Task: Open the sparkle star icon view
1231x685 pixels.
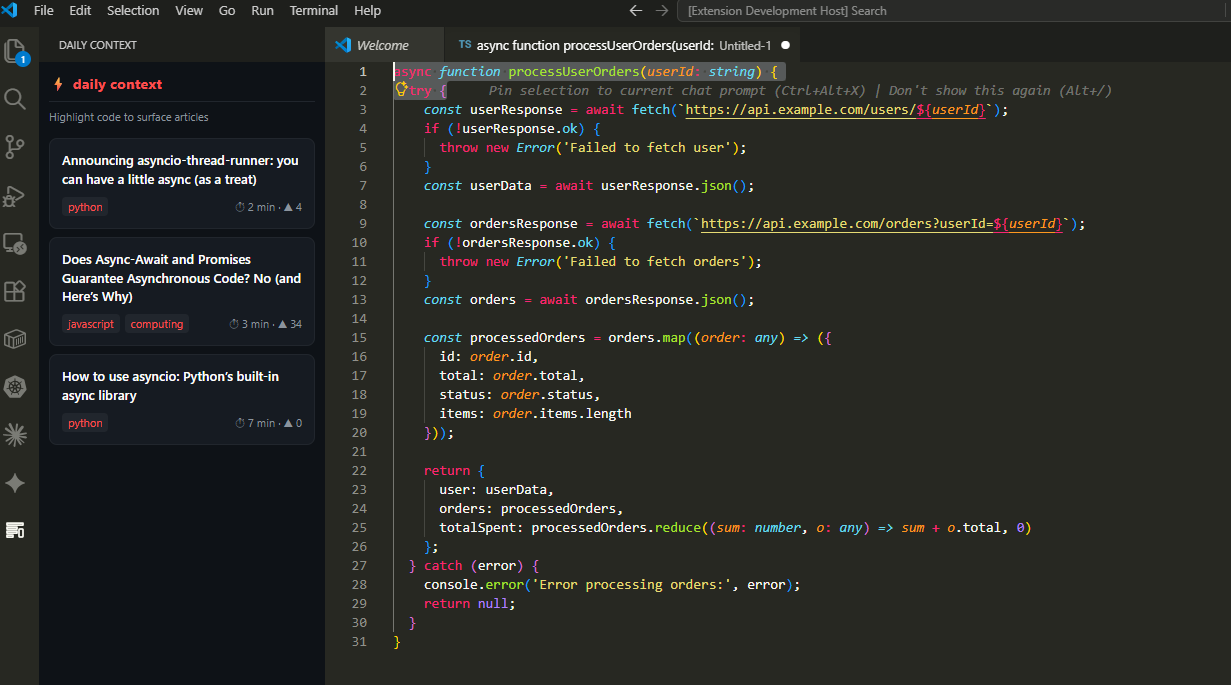Action: tap(15, 483)
